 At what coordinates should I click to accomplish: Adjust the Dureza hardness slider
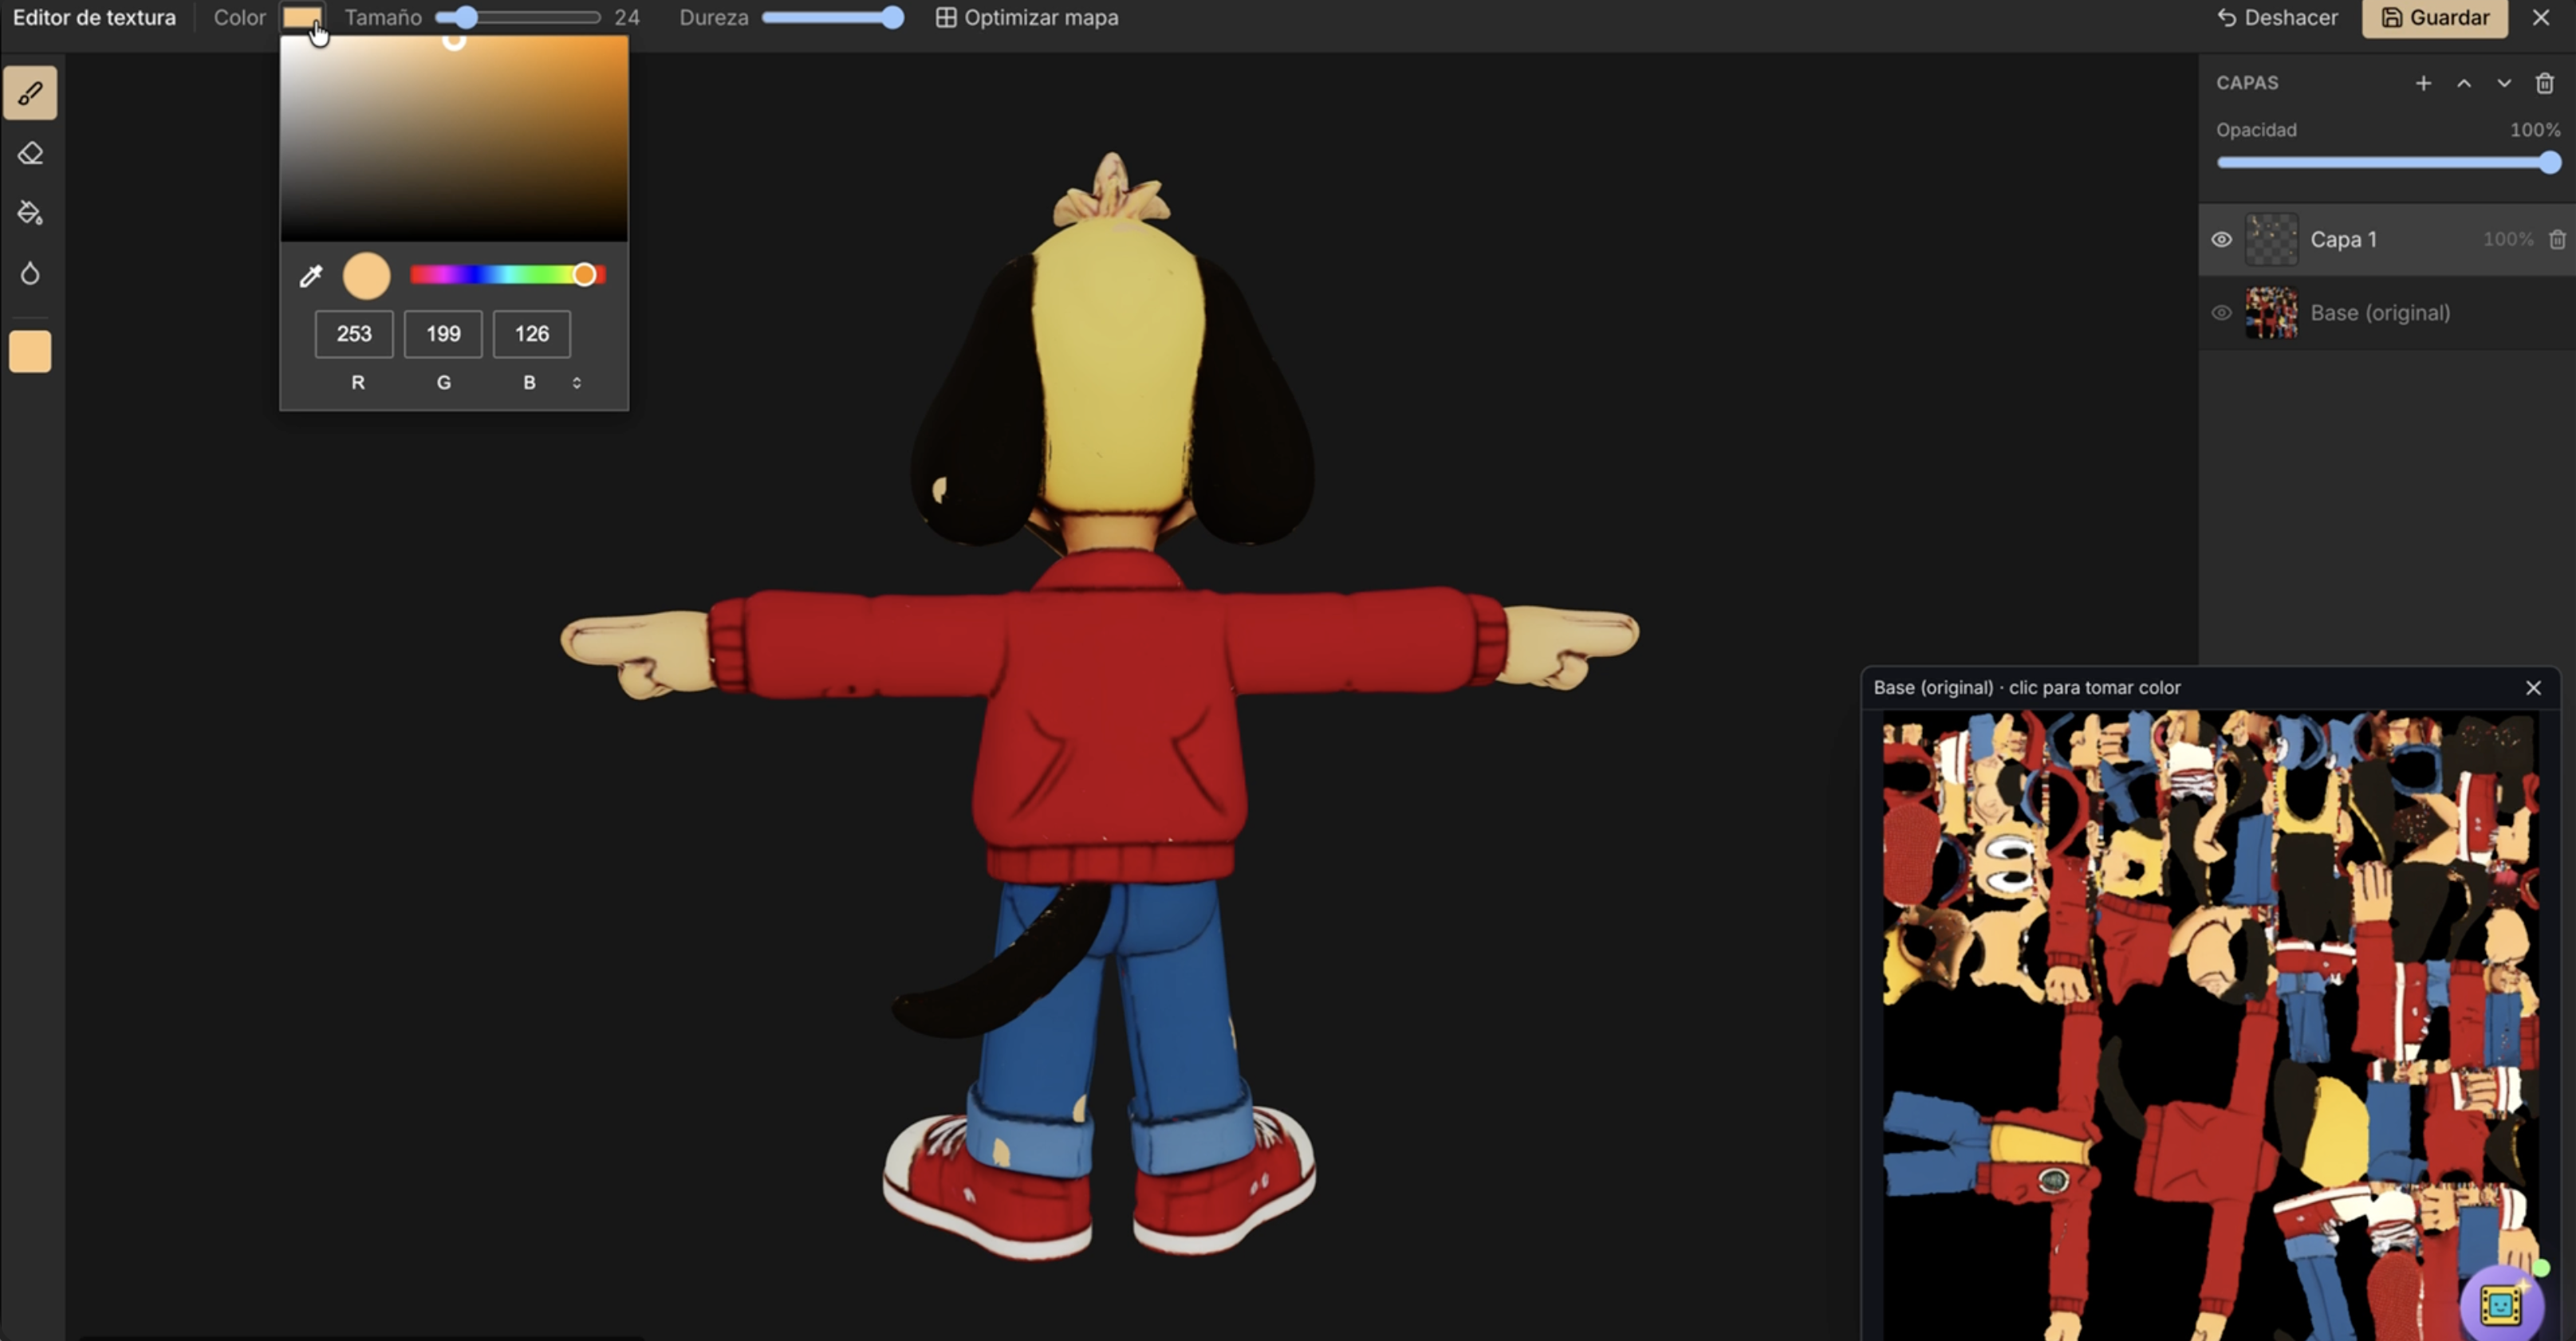[x=832, y=17]
